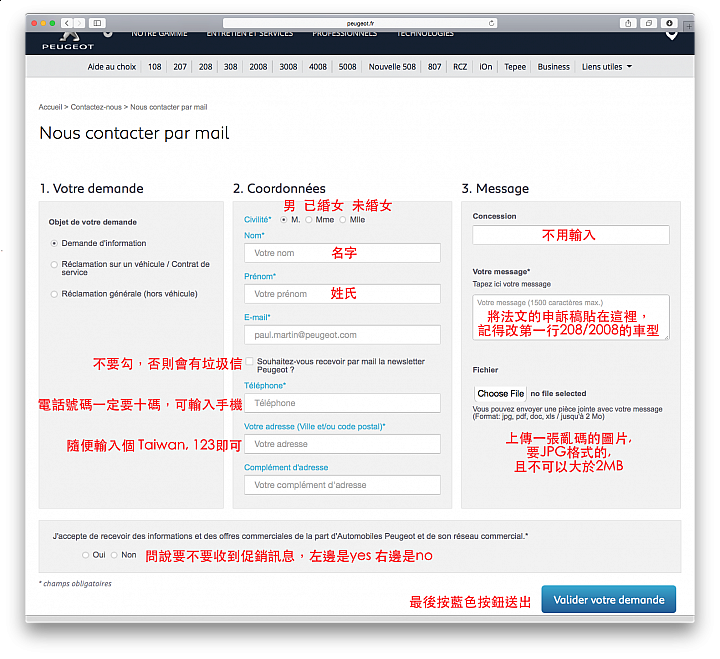
Task: Toggle the Safari sidebar icon
Action: tap(97, 23)
